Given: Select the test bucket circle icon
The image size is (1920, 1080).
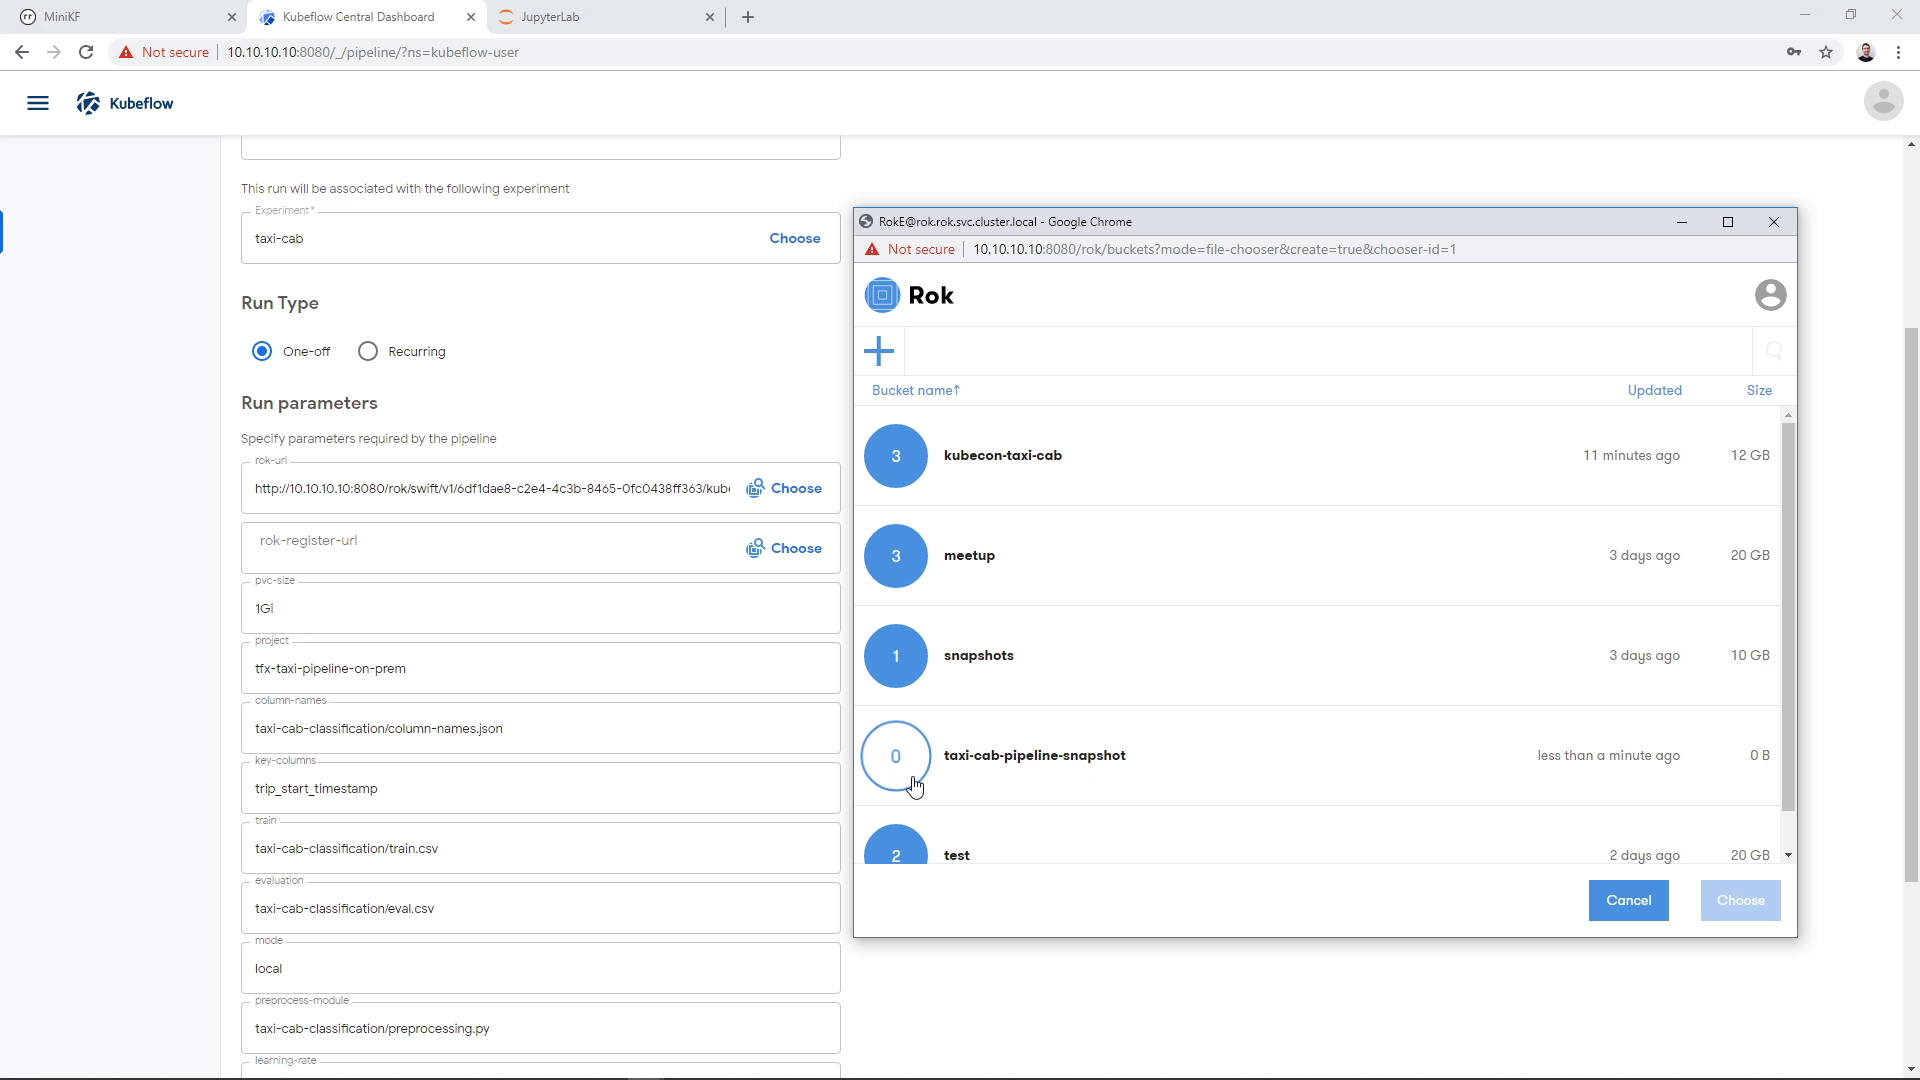Looking at the screenshot, I should 896,845.
